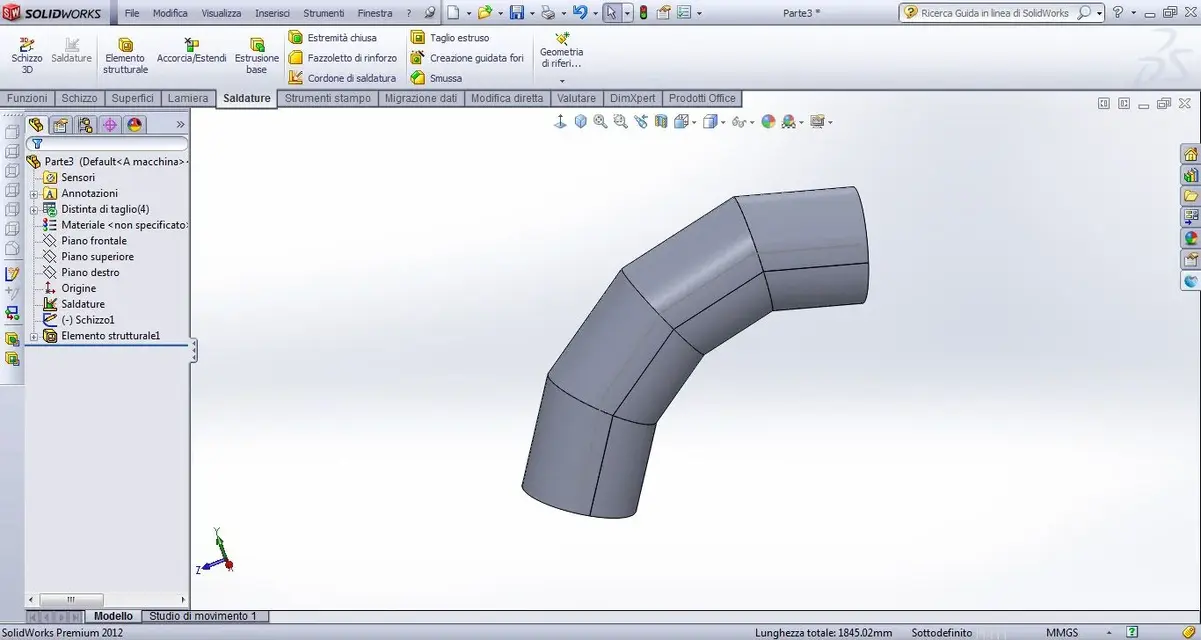The image size is (1201, 640).
Task: Select the Schizzo 3D tool
Action: (x=27, y=54)
